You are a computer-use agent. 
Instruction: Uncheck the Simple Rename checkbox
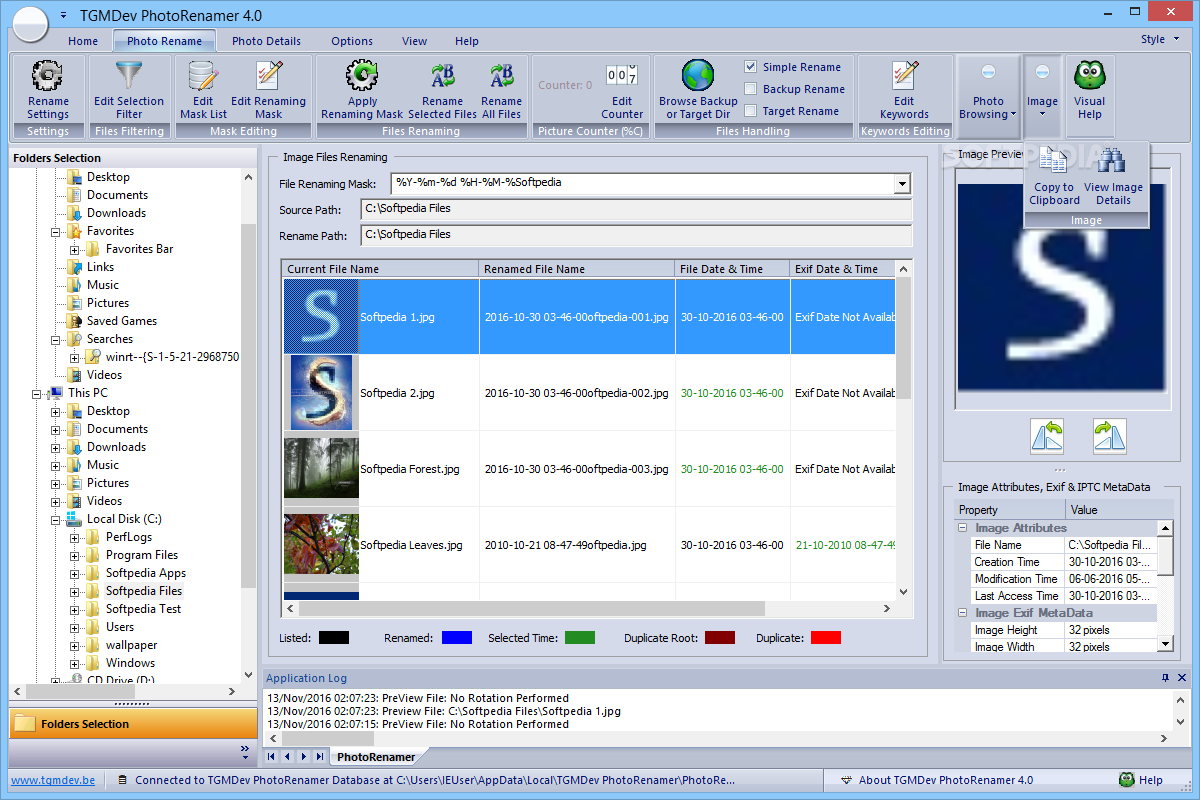(x=751, y=67)
